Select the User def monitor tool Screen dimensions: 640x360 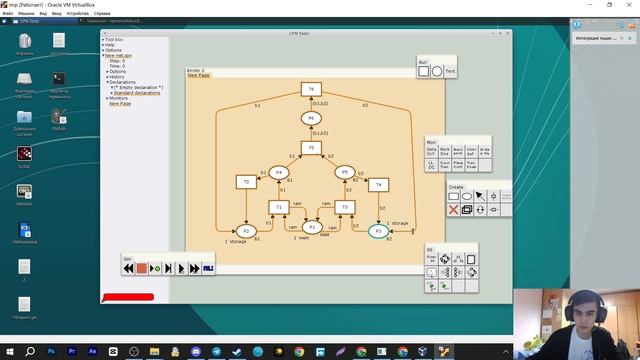(471, 152)
